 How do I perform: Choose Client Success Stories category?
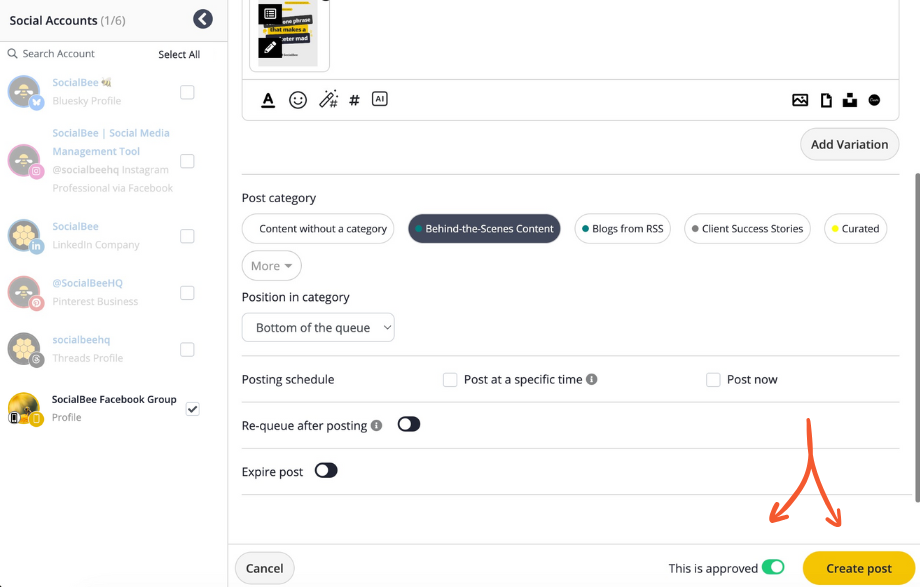pyautogui.click(x=747, y=229)
